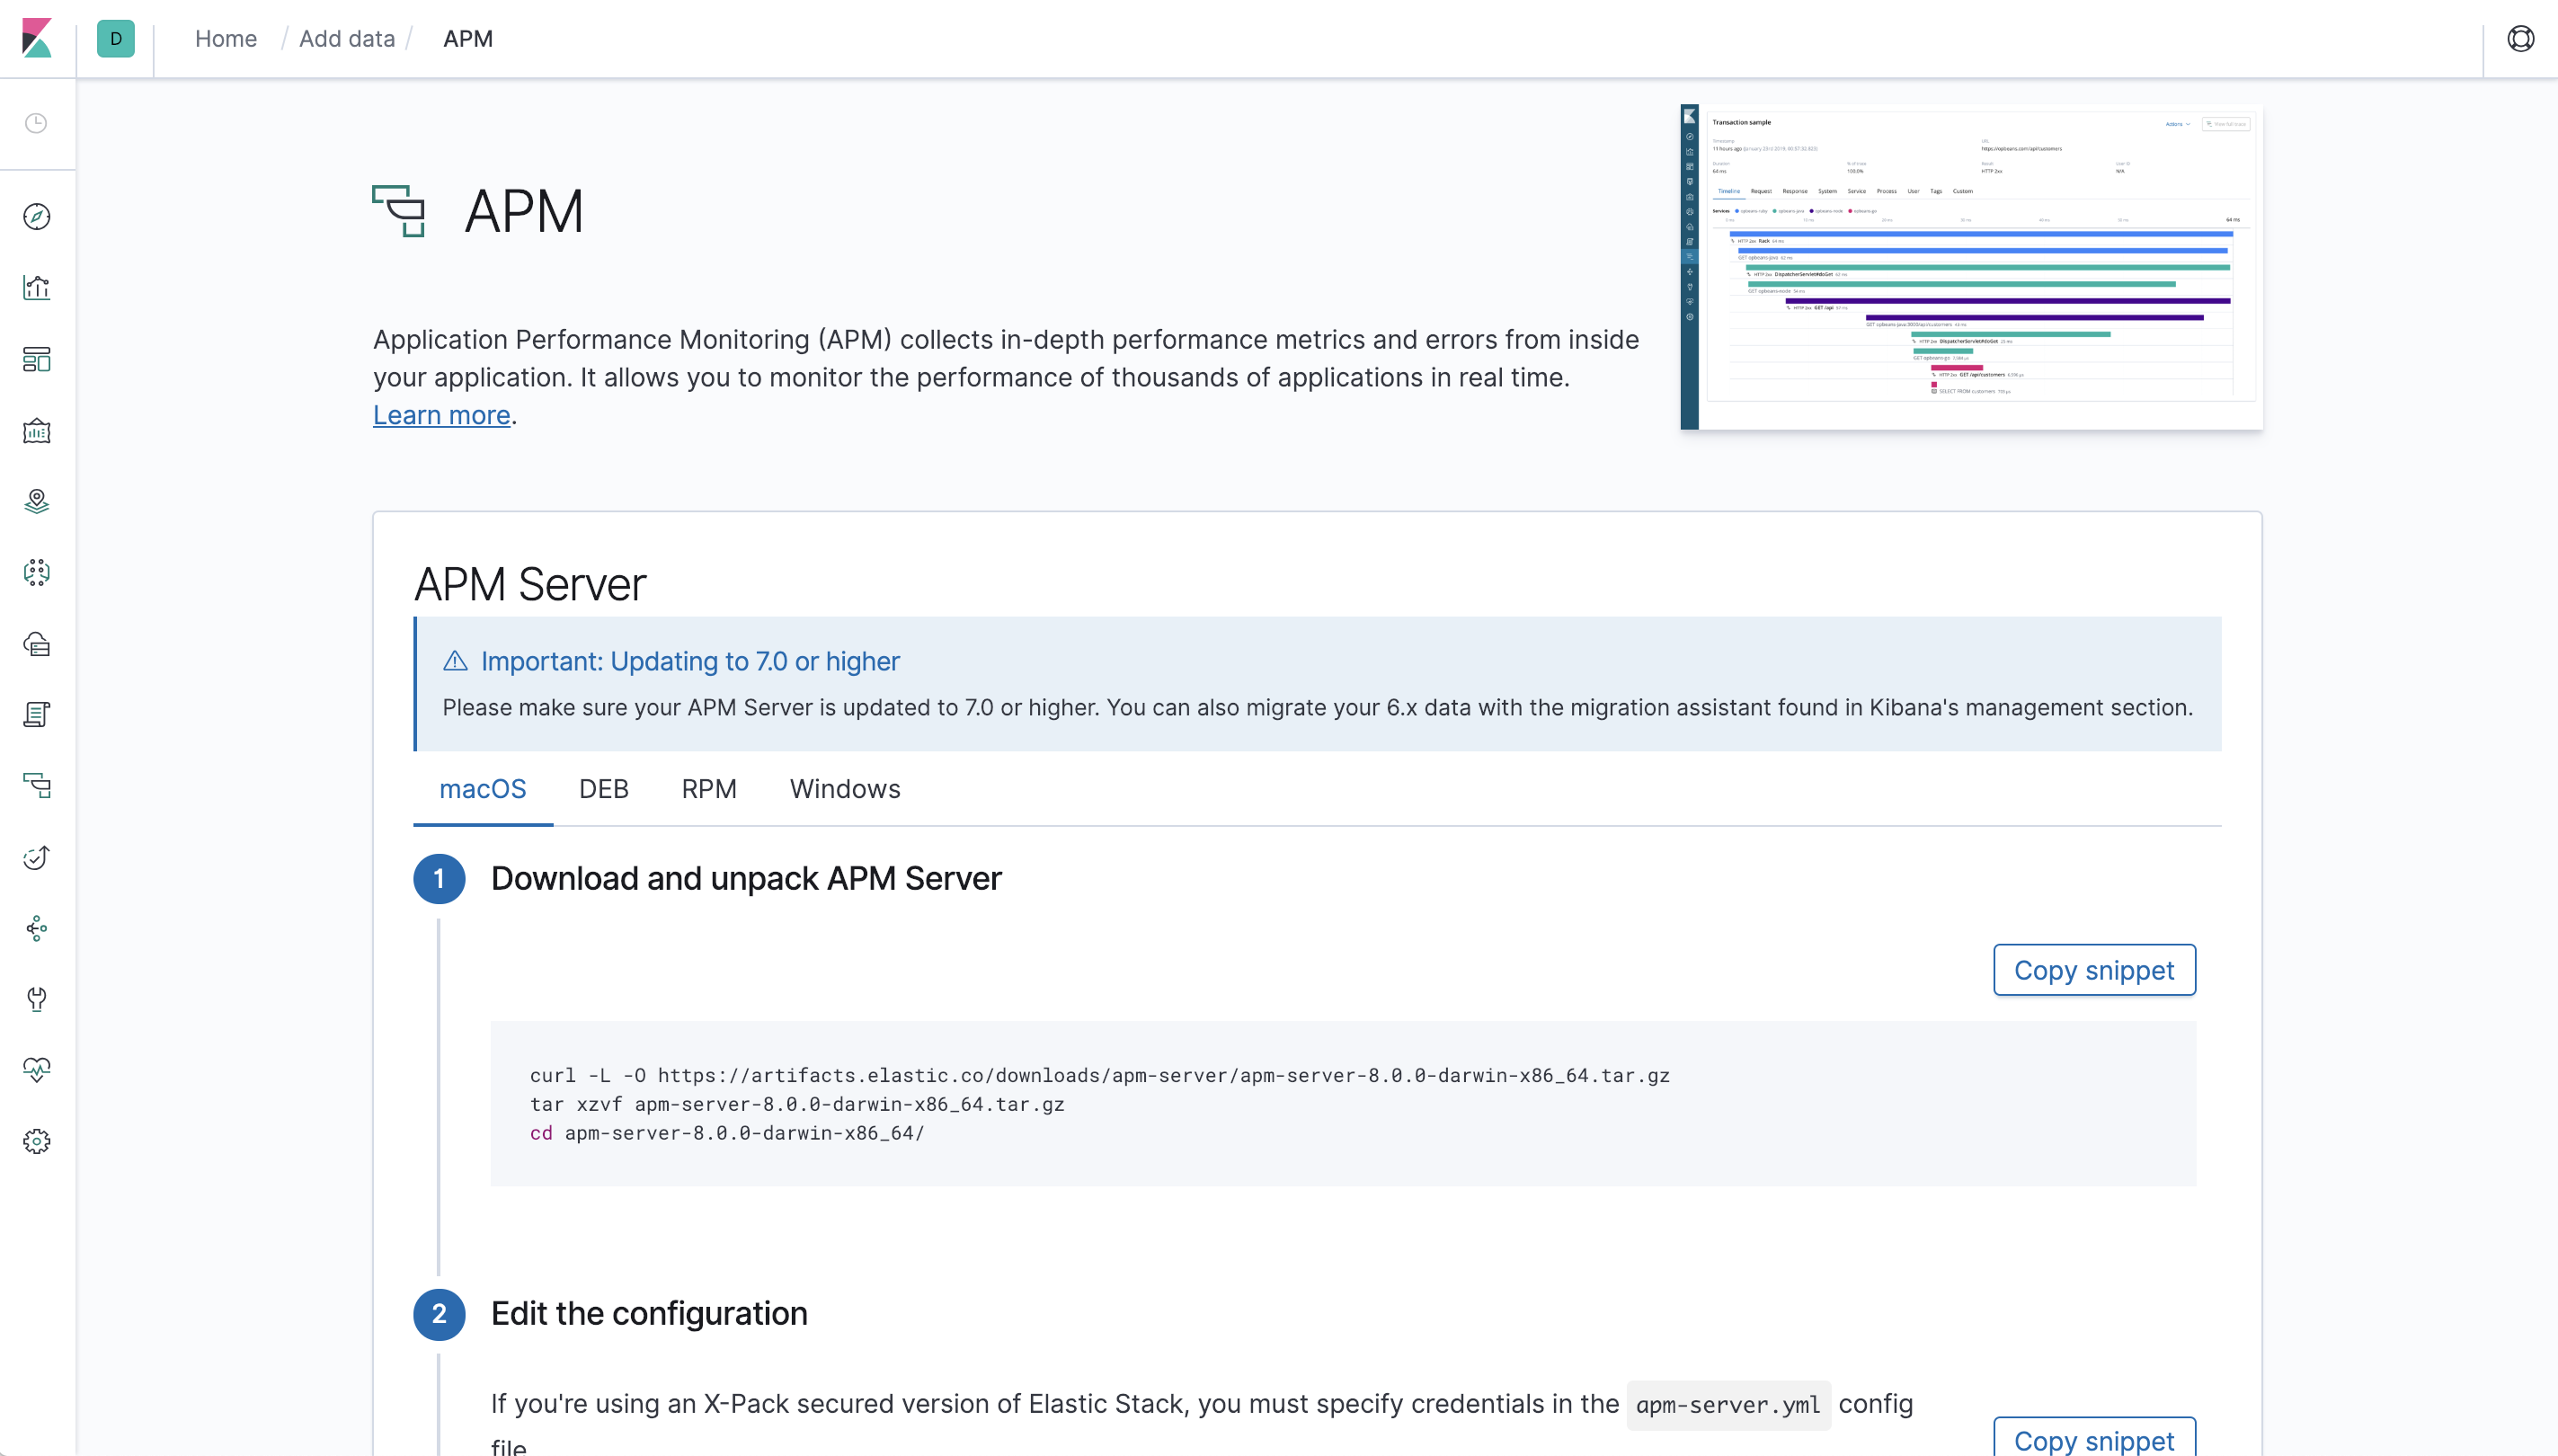Image resolution: width=2558 pixels, height=1456 pixels.
Task: Open the Visualize app
Action: 37,287
